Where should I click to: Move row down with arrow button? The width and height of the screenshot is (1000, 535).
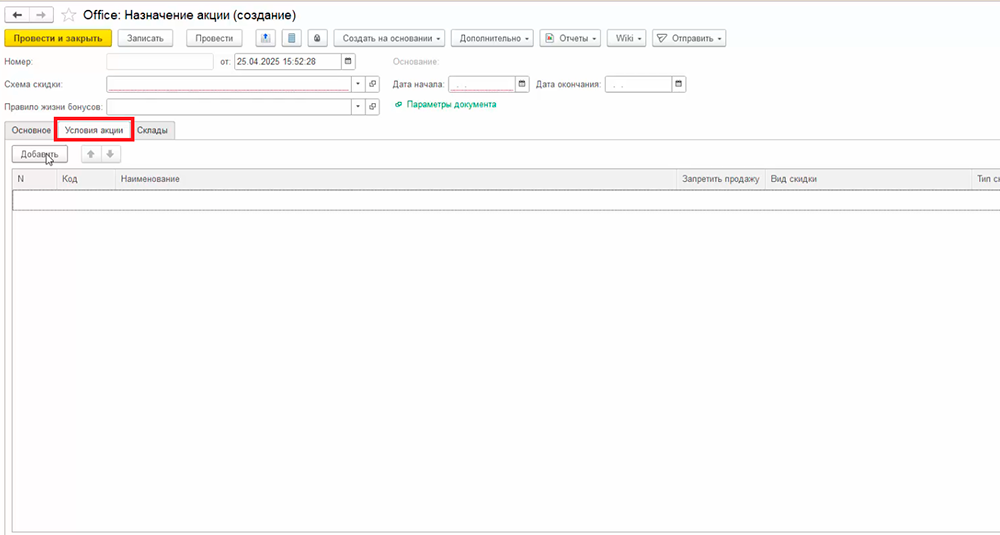click(110, 154)
